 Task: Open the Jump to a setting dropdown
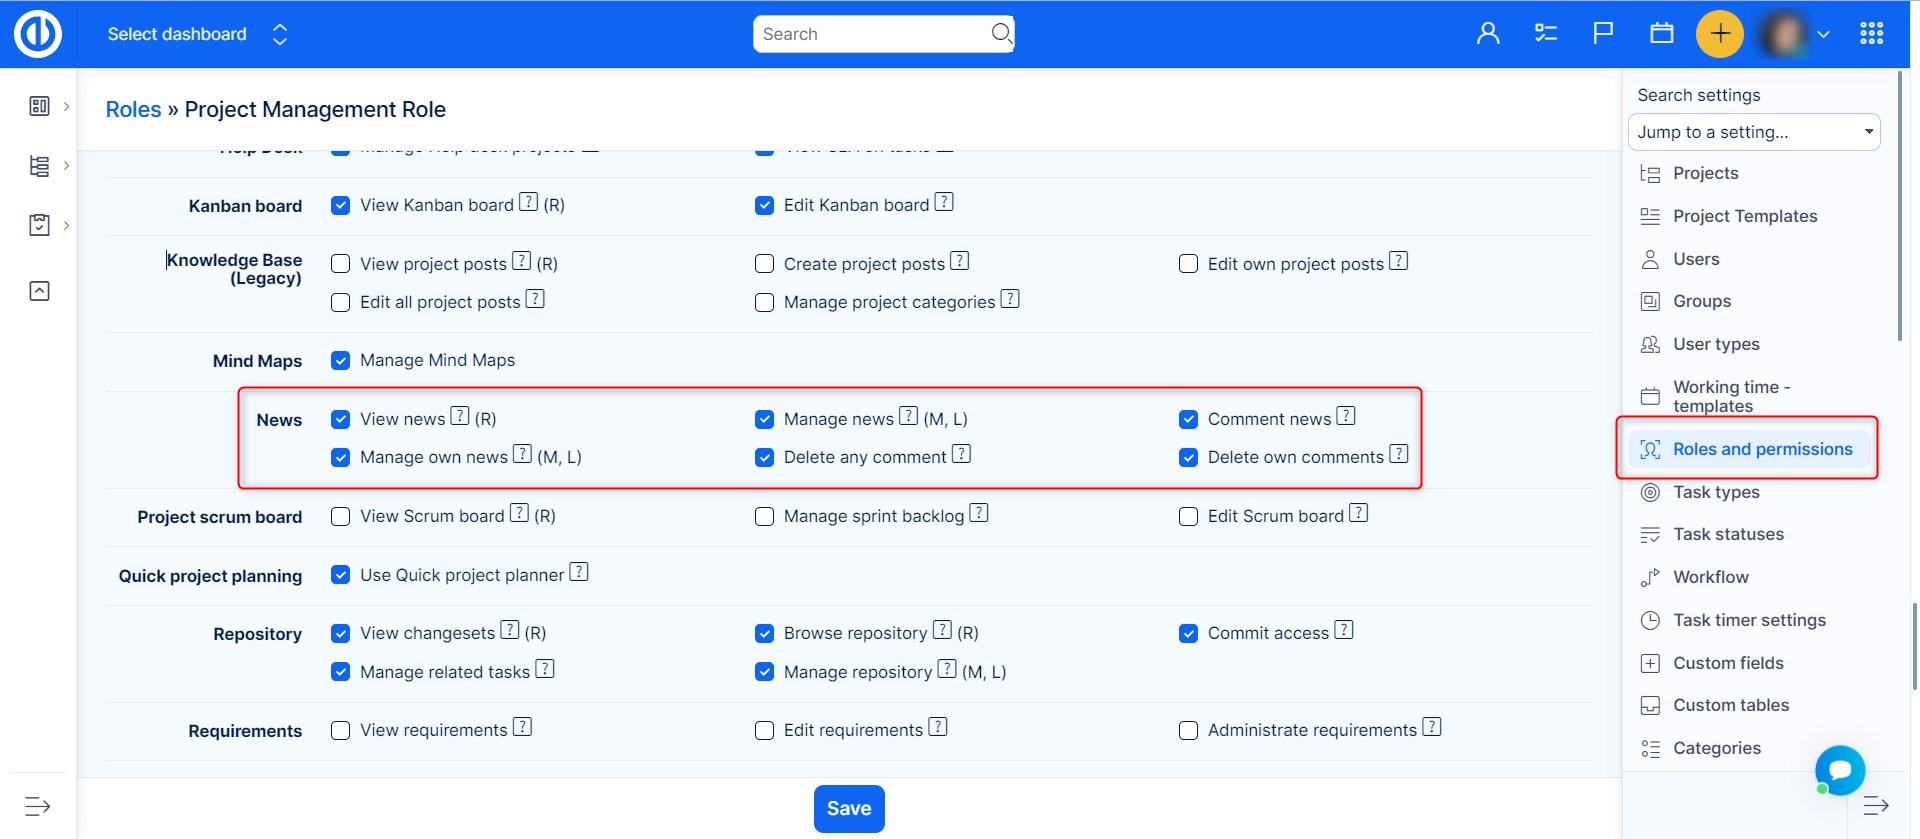pos(1753,132)
